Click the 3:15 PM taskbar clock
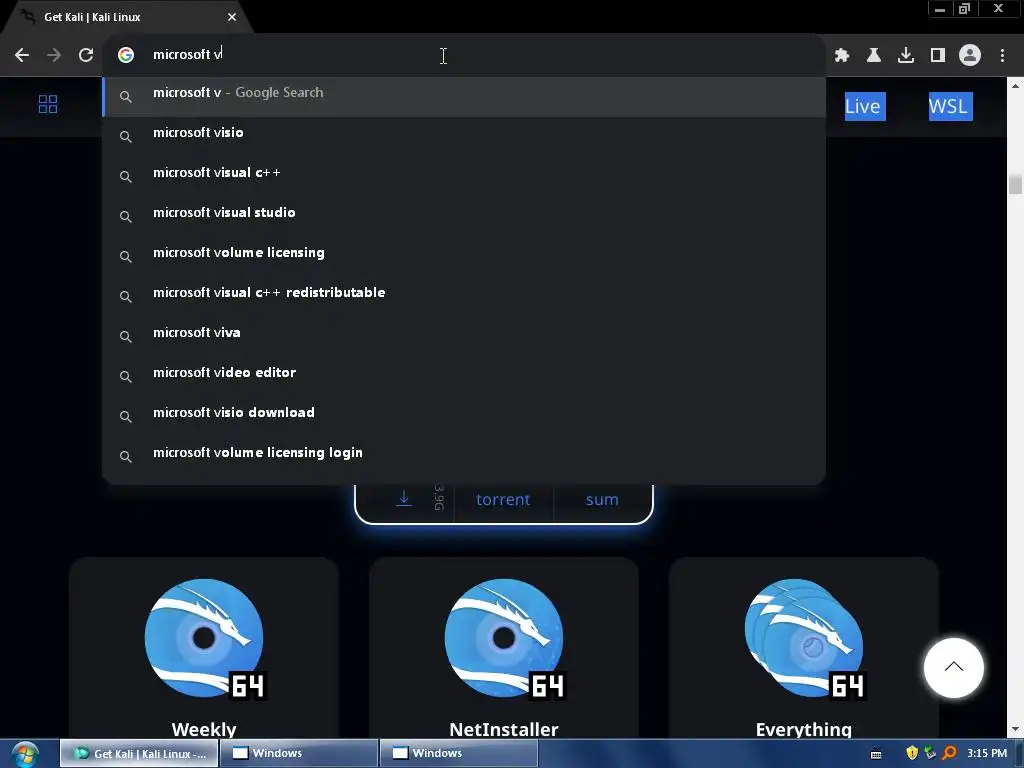Viewport: 1024px width, 768px height. click(x=987, y=753)
